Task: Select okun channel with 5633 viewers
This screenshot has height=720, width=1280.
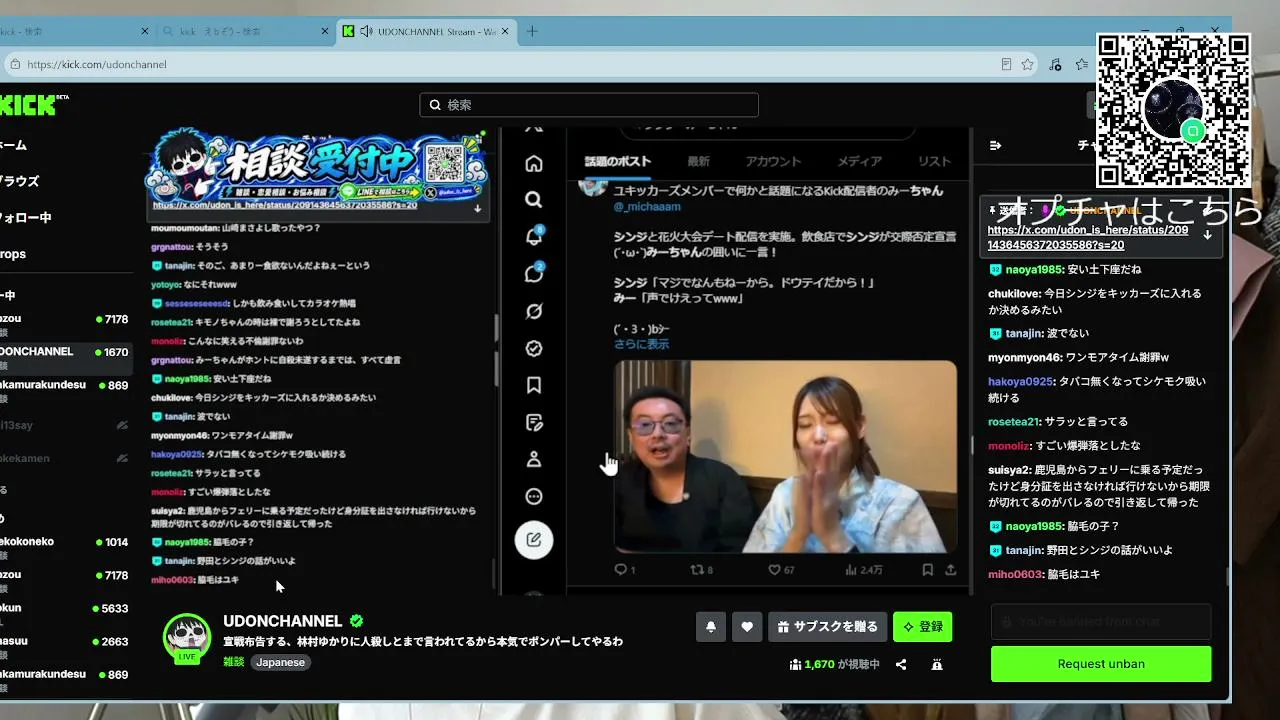Action: click(x=64, y=608)
